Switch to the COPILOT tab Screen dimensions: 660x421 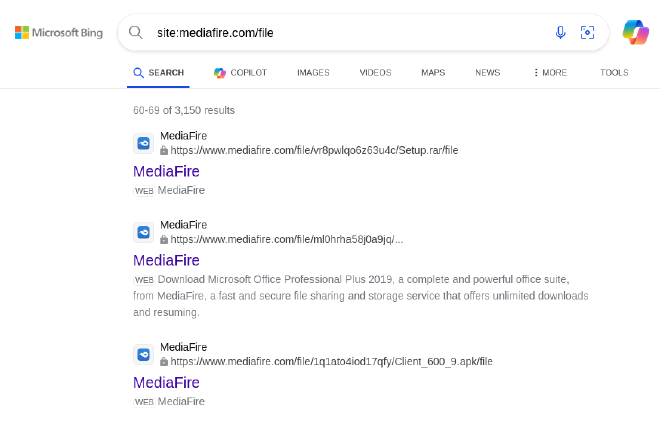(240, 72)
